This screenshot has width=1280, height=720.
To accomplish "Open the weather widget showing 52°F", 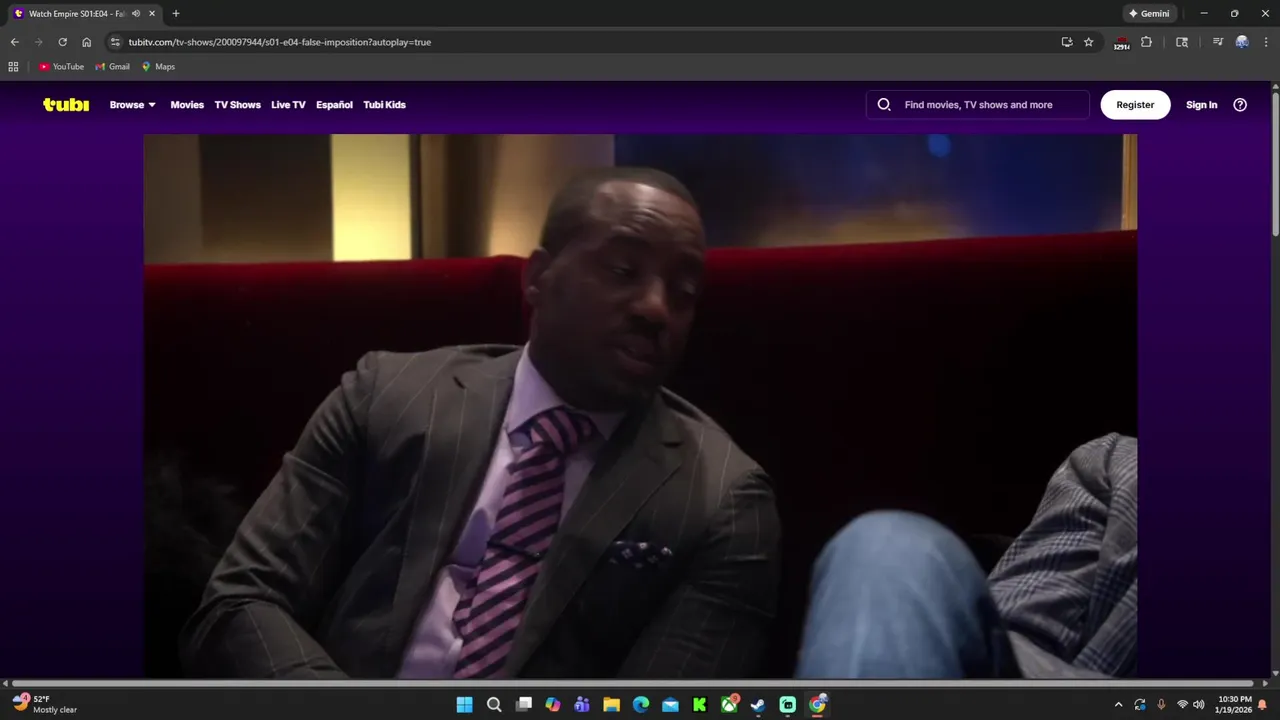I will (45, 704).
